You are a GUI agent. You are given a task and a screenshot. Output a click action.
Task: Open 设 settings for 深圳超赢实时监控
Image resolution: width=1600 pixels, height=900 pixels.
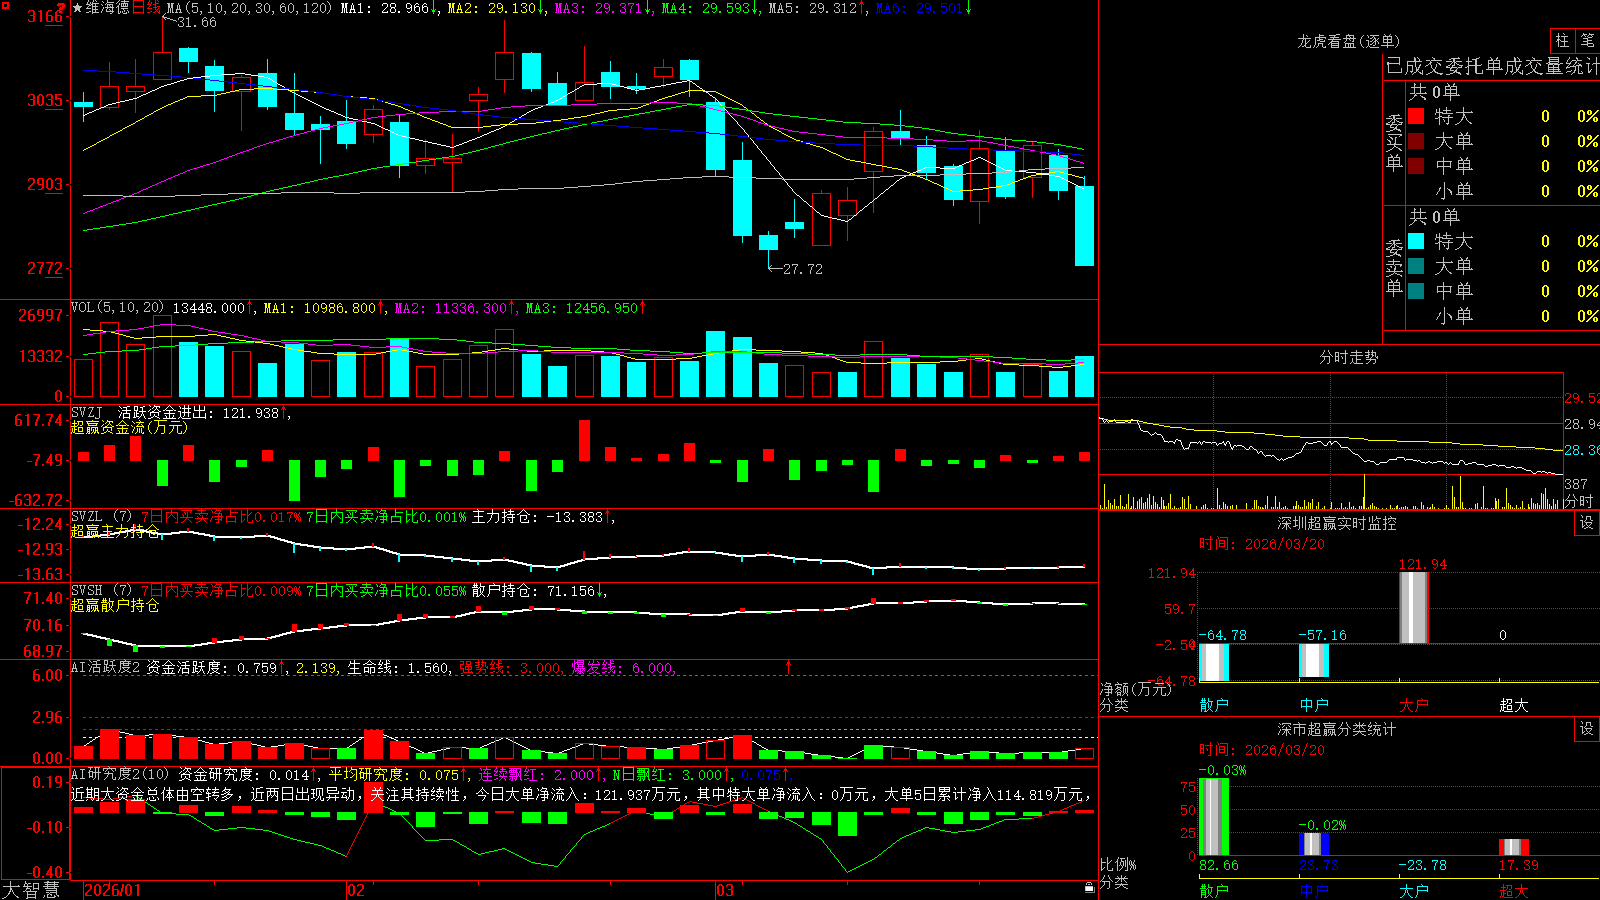tap(1587, 523)
